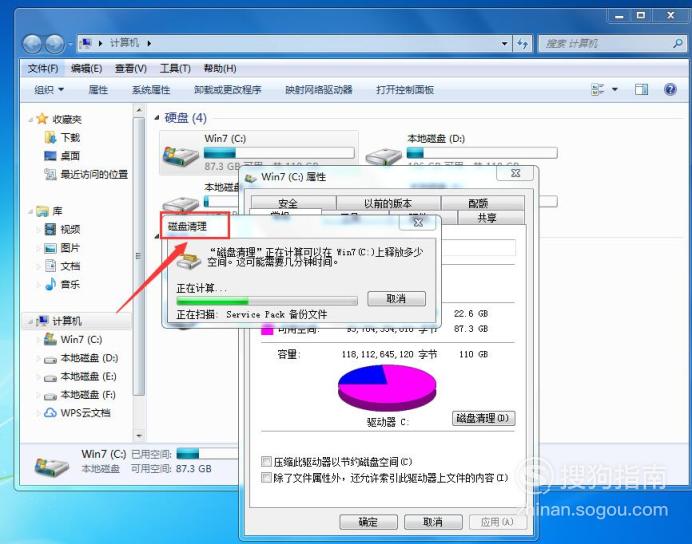Click the Forward navigation arrow in Explorer
692x544 pixels.
[55, 44]
